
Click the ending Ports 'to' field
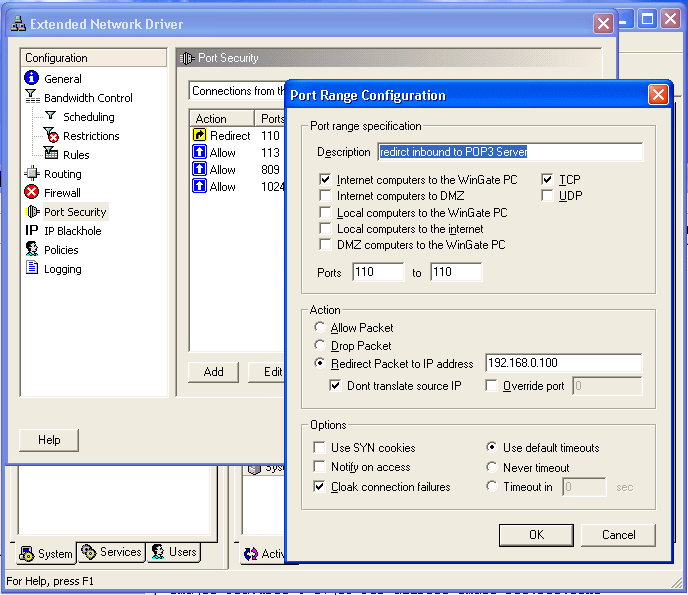click(x=456, y=272)
